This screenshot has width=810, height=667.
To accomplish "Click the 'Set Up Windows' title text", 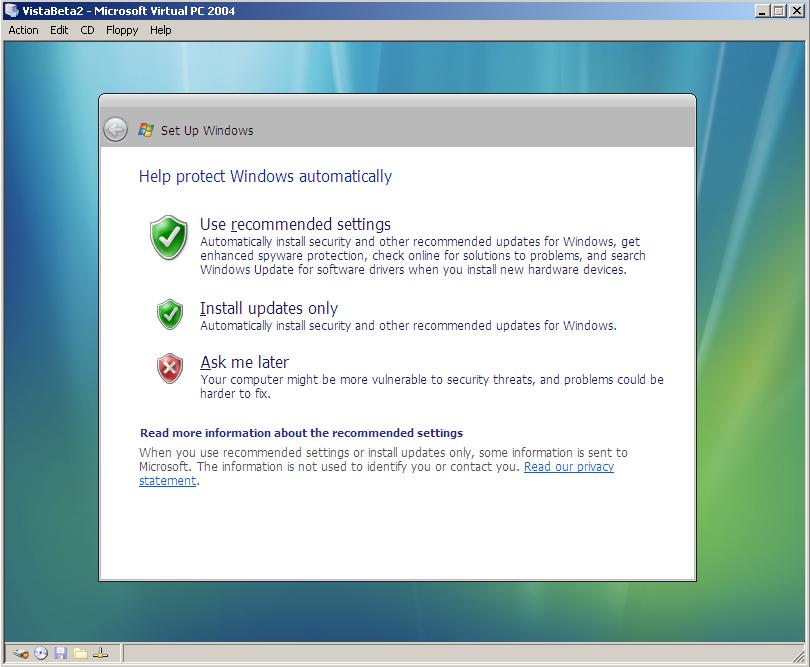I will pyautogui.click(x=207, y=130).
